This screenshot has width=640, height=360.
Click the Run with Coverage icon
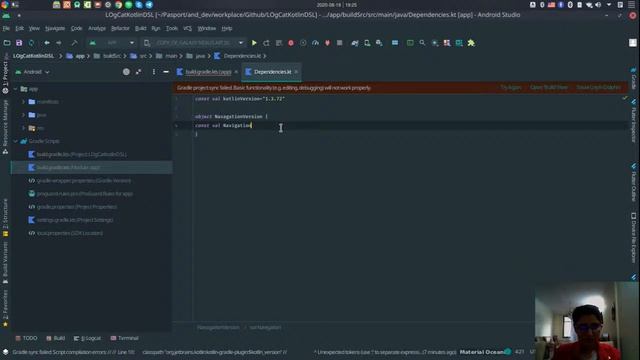coord(303,43)
